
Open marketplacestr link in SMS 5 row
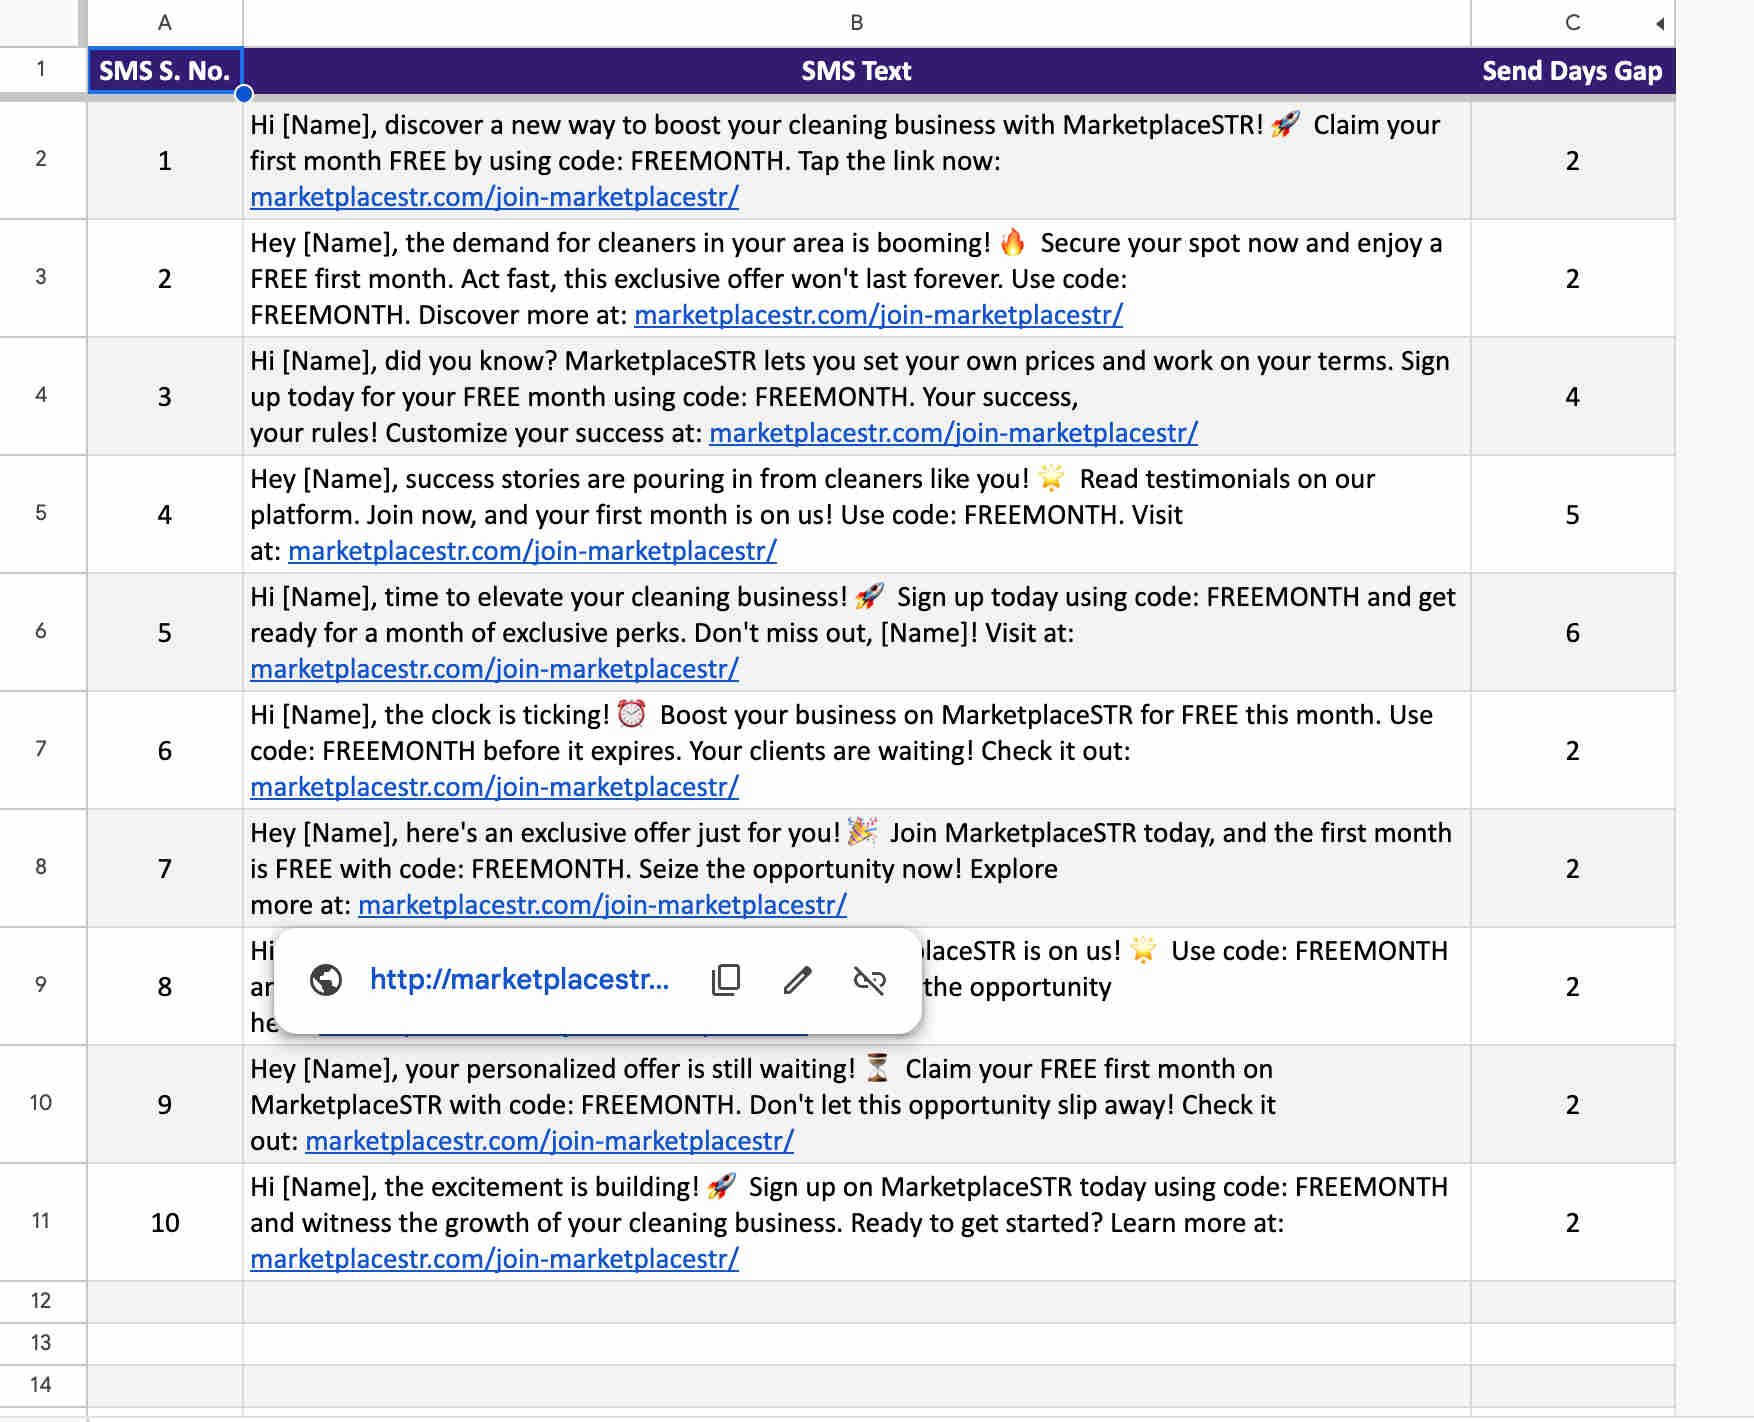point(494,669)
